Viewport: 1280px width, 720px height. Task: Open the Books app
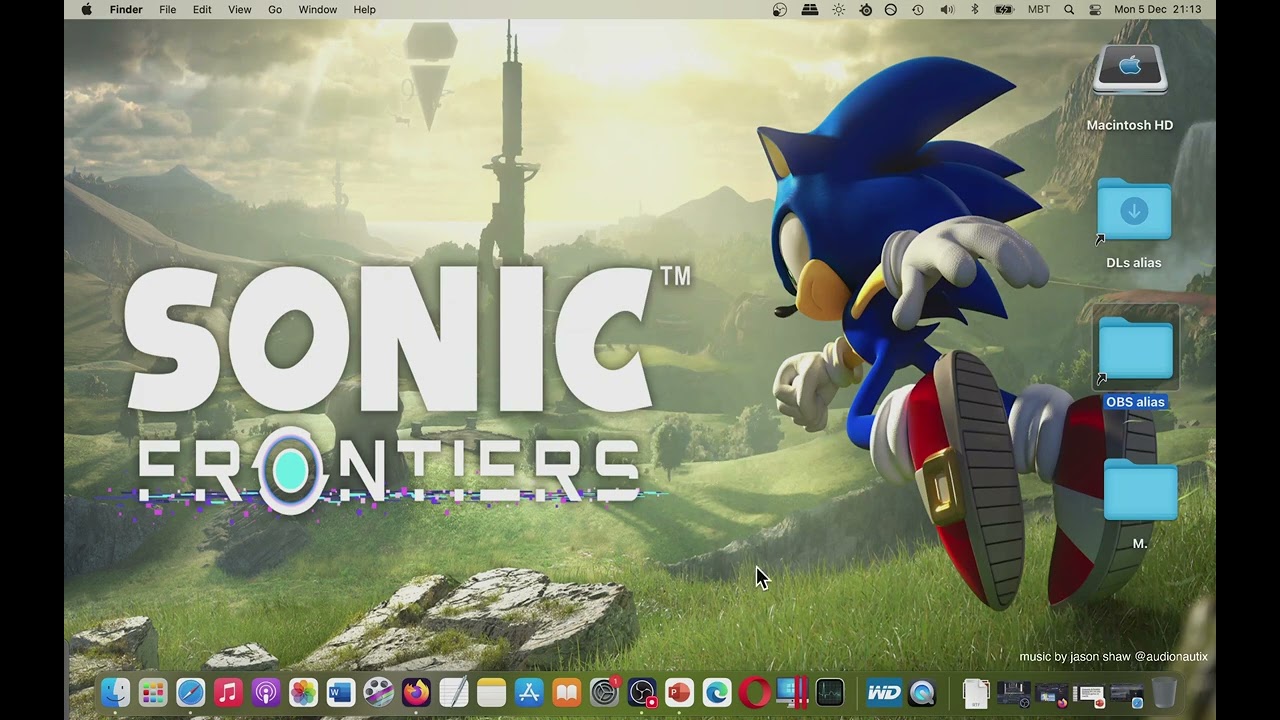[x=567, y=692]
